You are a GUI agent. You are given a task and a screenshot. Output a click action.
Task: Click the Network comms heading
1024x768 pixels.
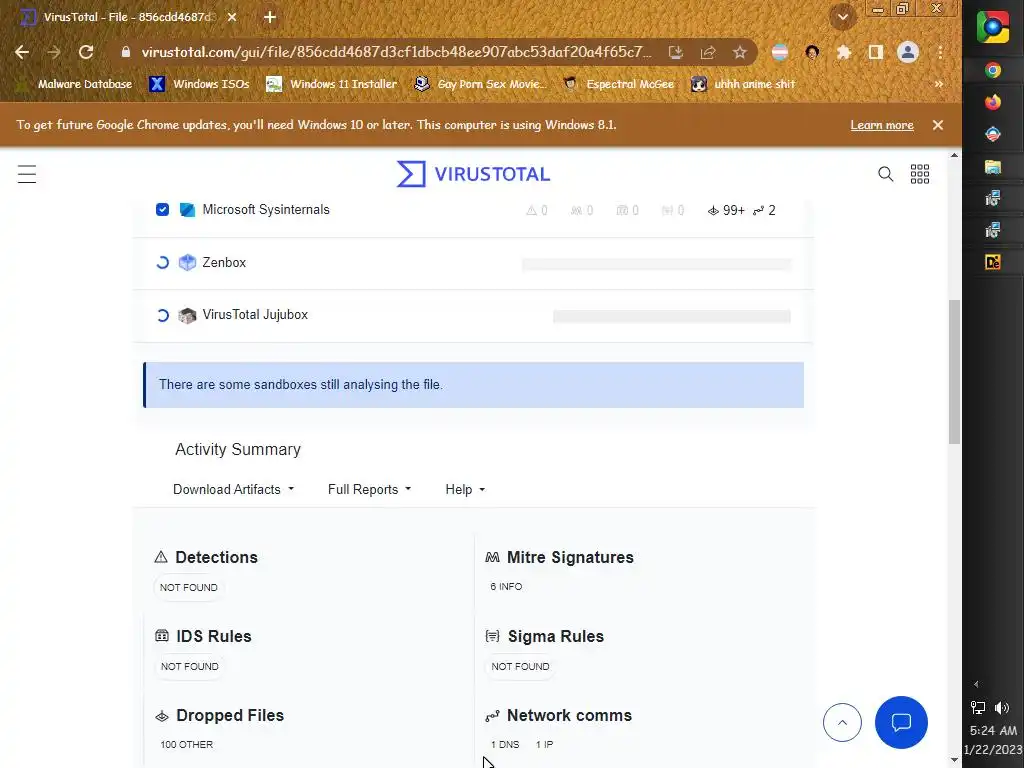tap(569, 715)
